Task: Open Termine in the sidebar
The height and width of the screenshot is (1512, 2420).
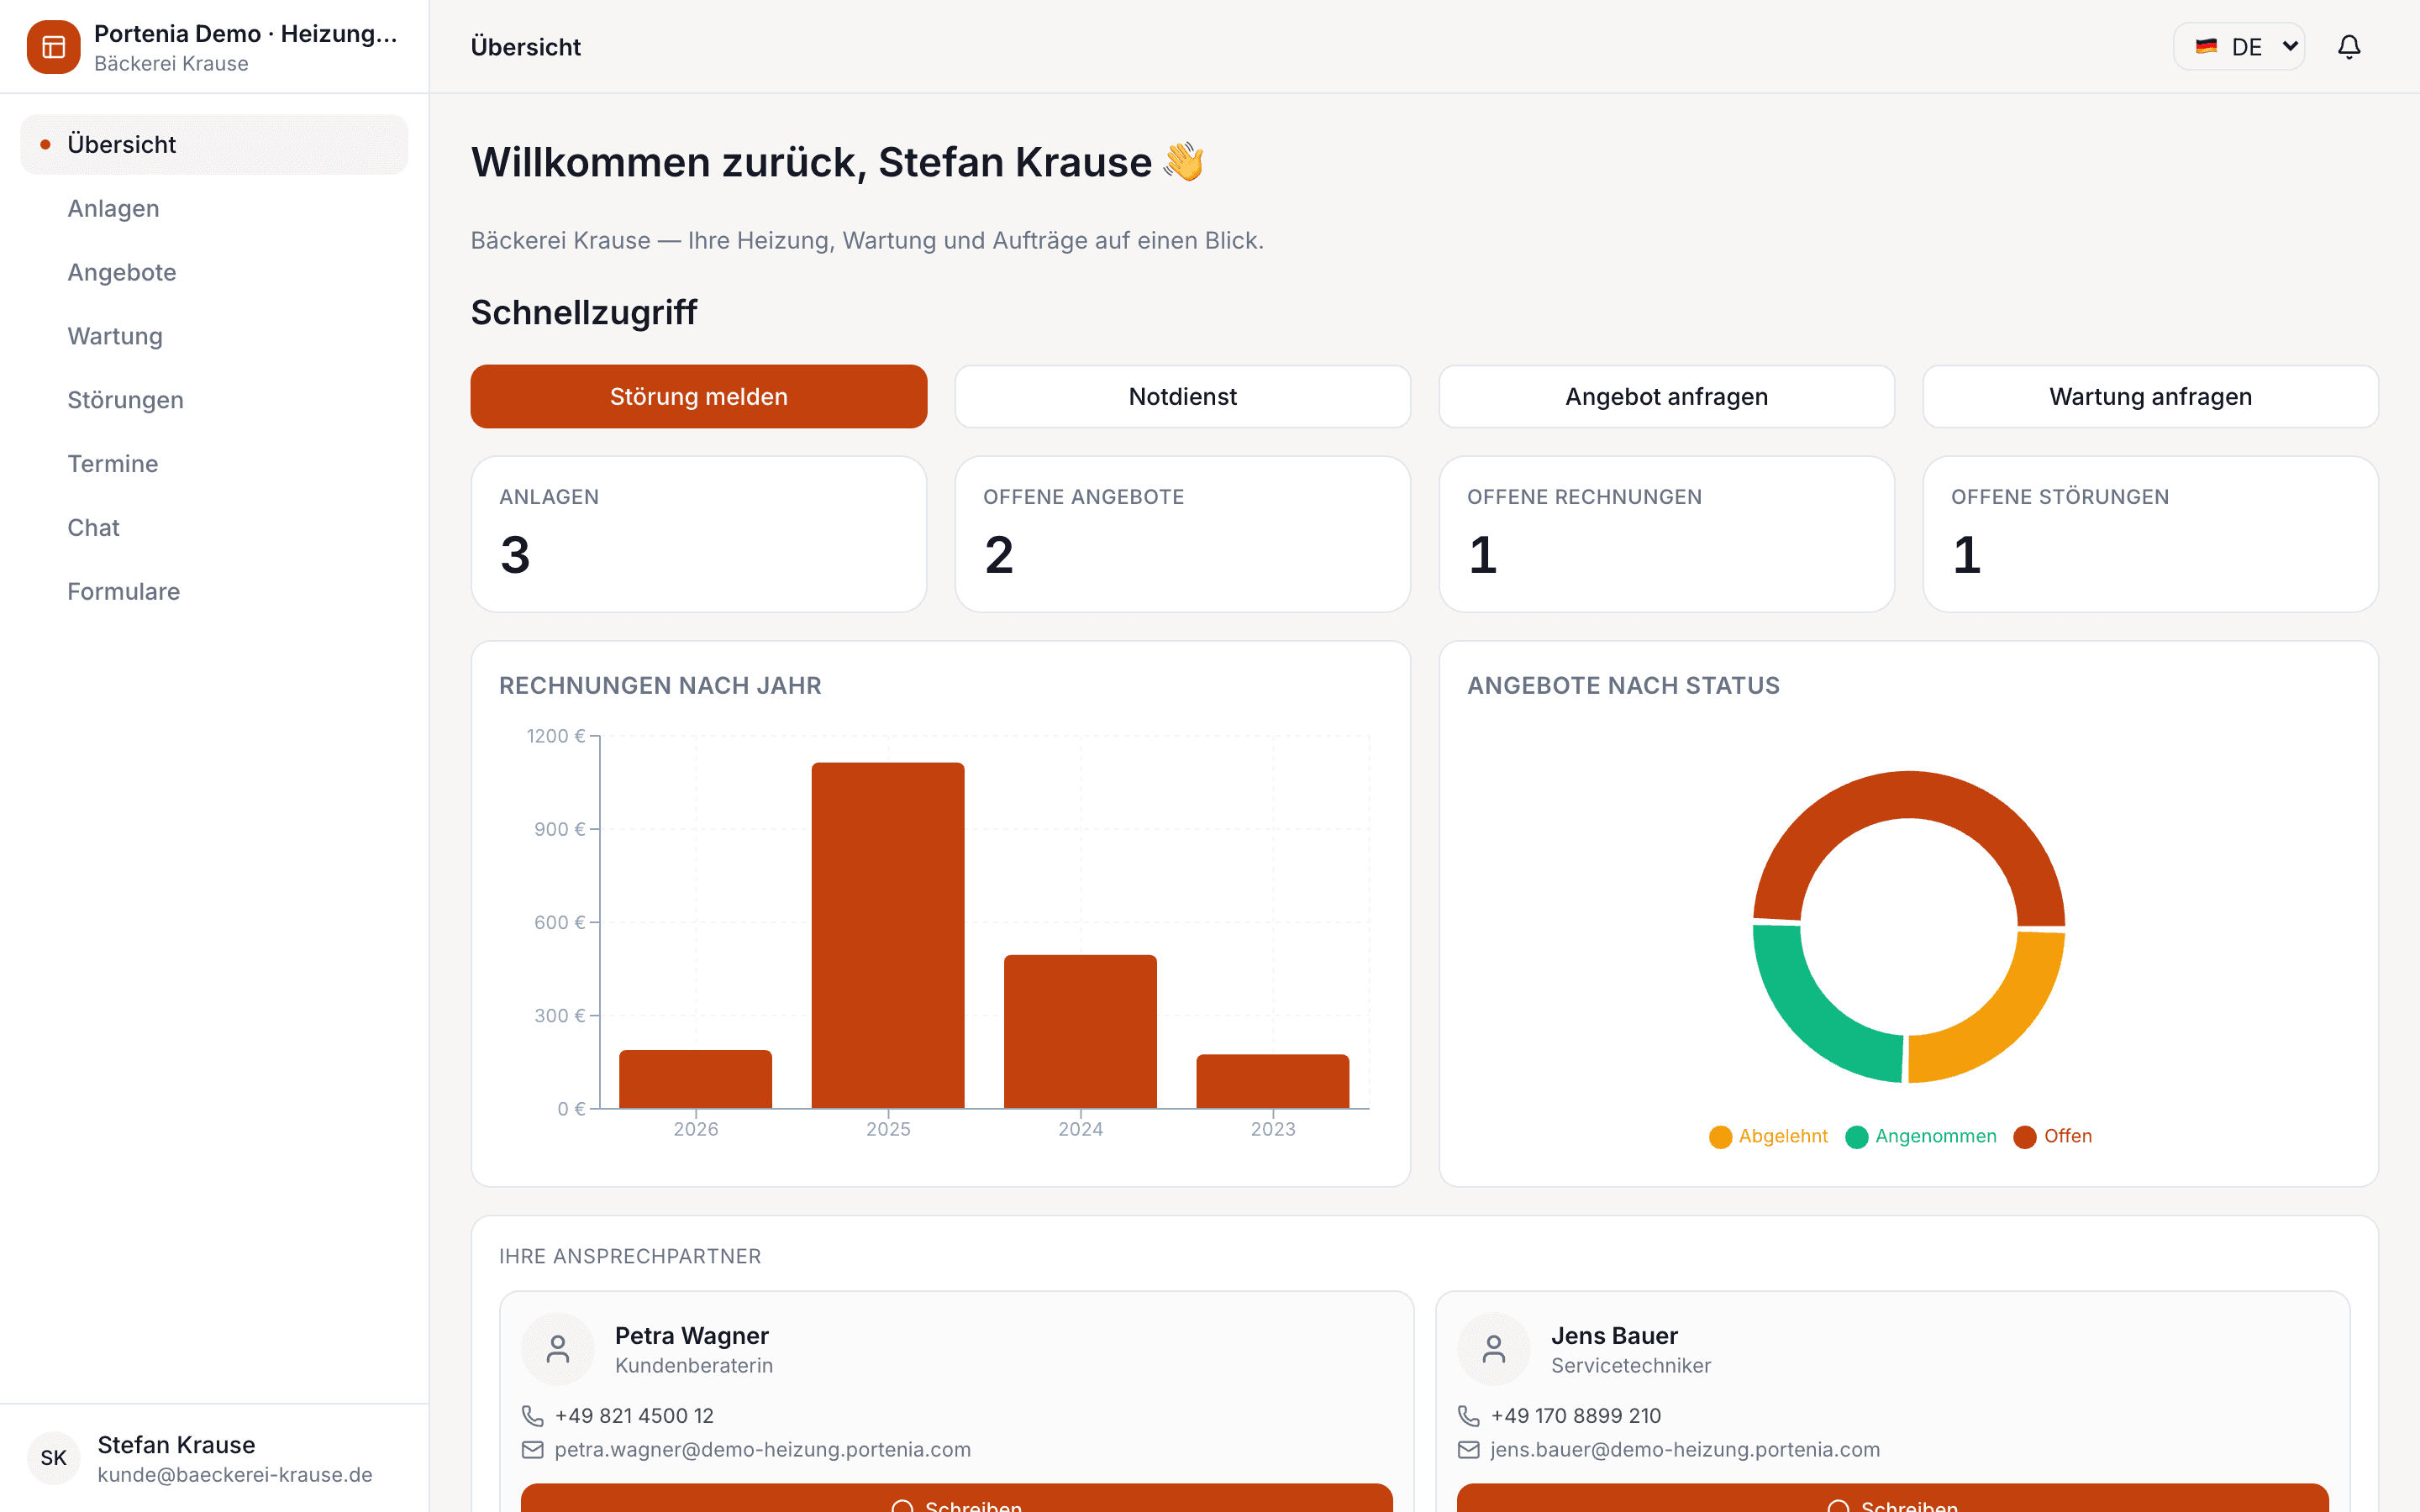Action: pos(214,464)
